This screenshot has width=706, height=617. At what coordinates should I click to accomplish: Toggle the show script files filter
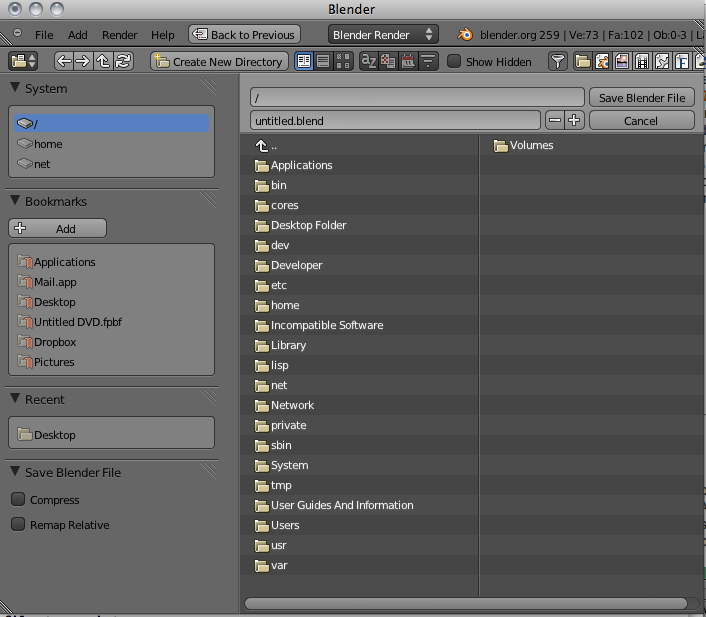tap(661, 61)
